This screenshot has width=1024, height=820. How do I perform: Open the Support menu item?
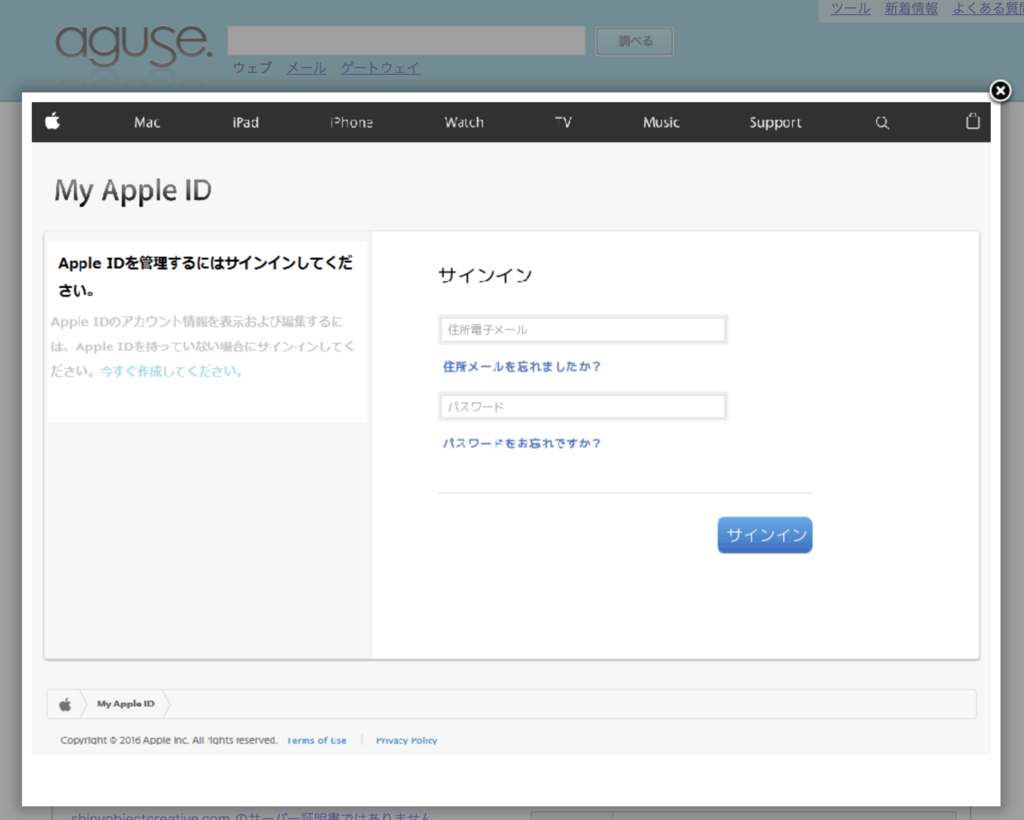pyautogui.click(x=775, y=123)
